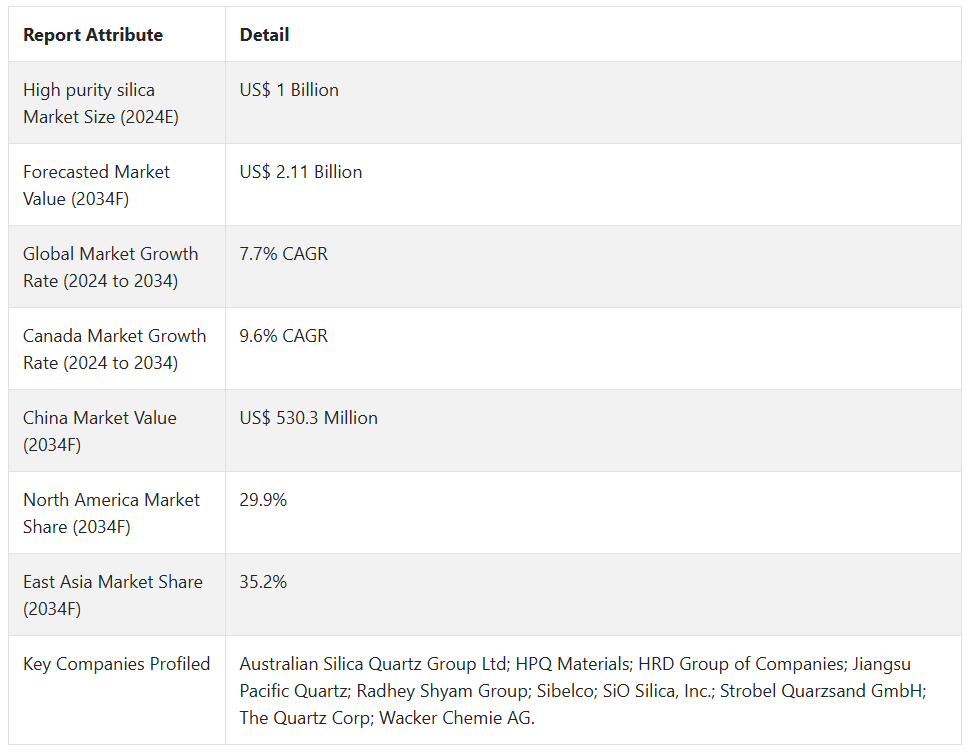Image resolution: width=967 pixels, height=752 pixels.
Task: Select Forecasted Market Value (2034F) cell
Action: point(96,185)
